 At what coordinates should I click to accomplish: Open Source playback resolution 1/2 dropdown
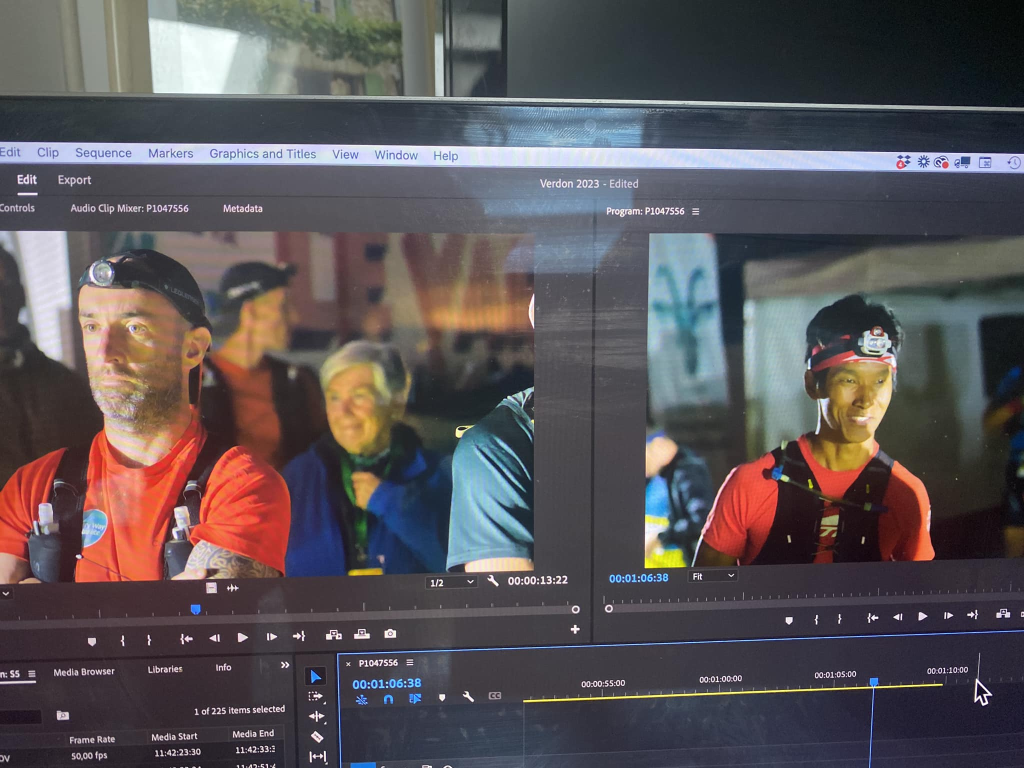point(451,583)
